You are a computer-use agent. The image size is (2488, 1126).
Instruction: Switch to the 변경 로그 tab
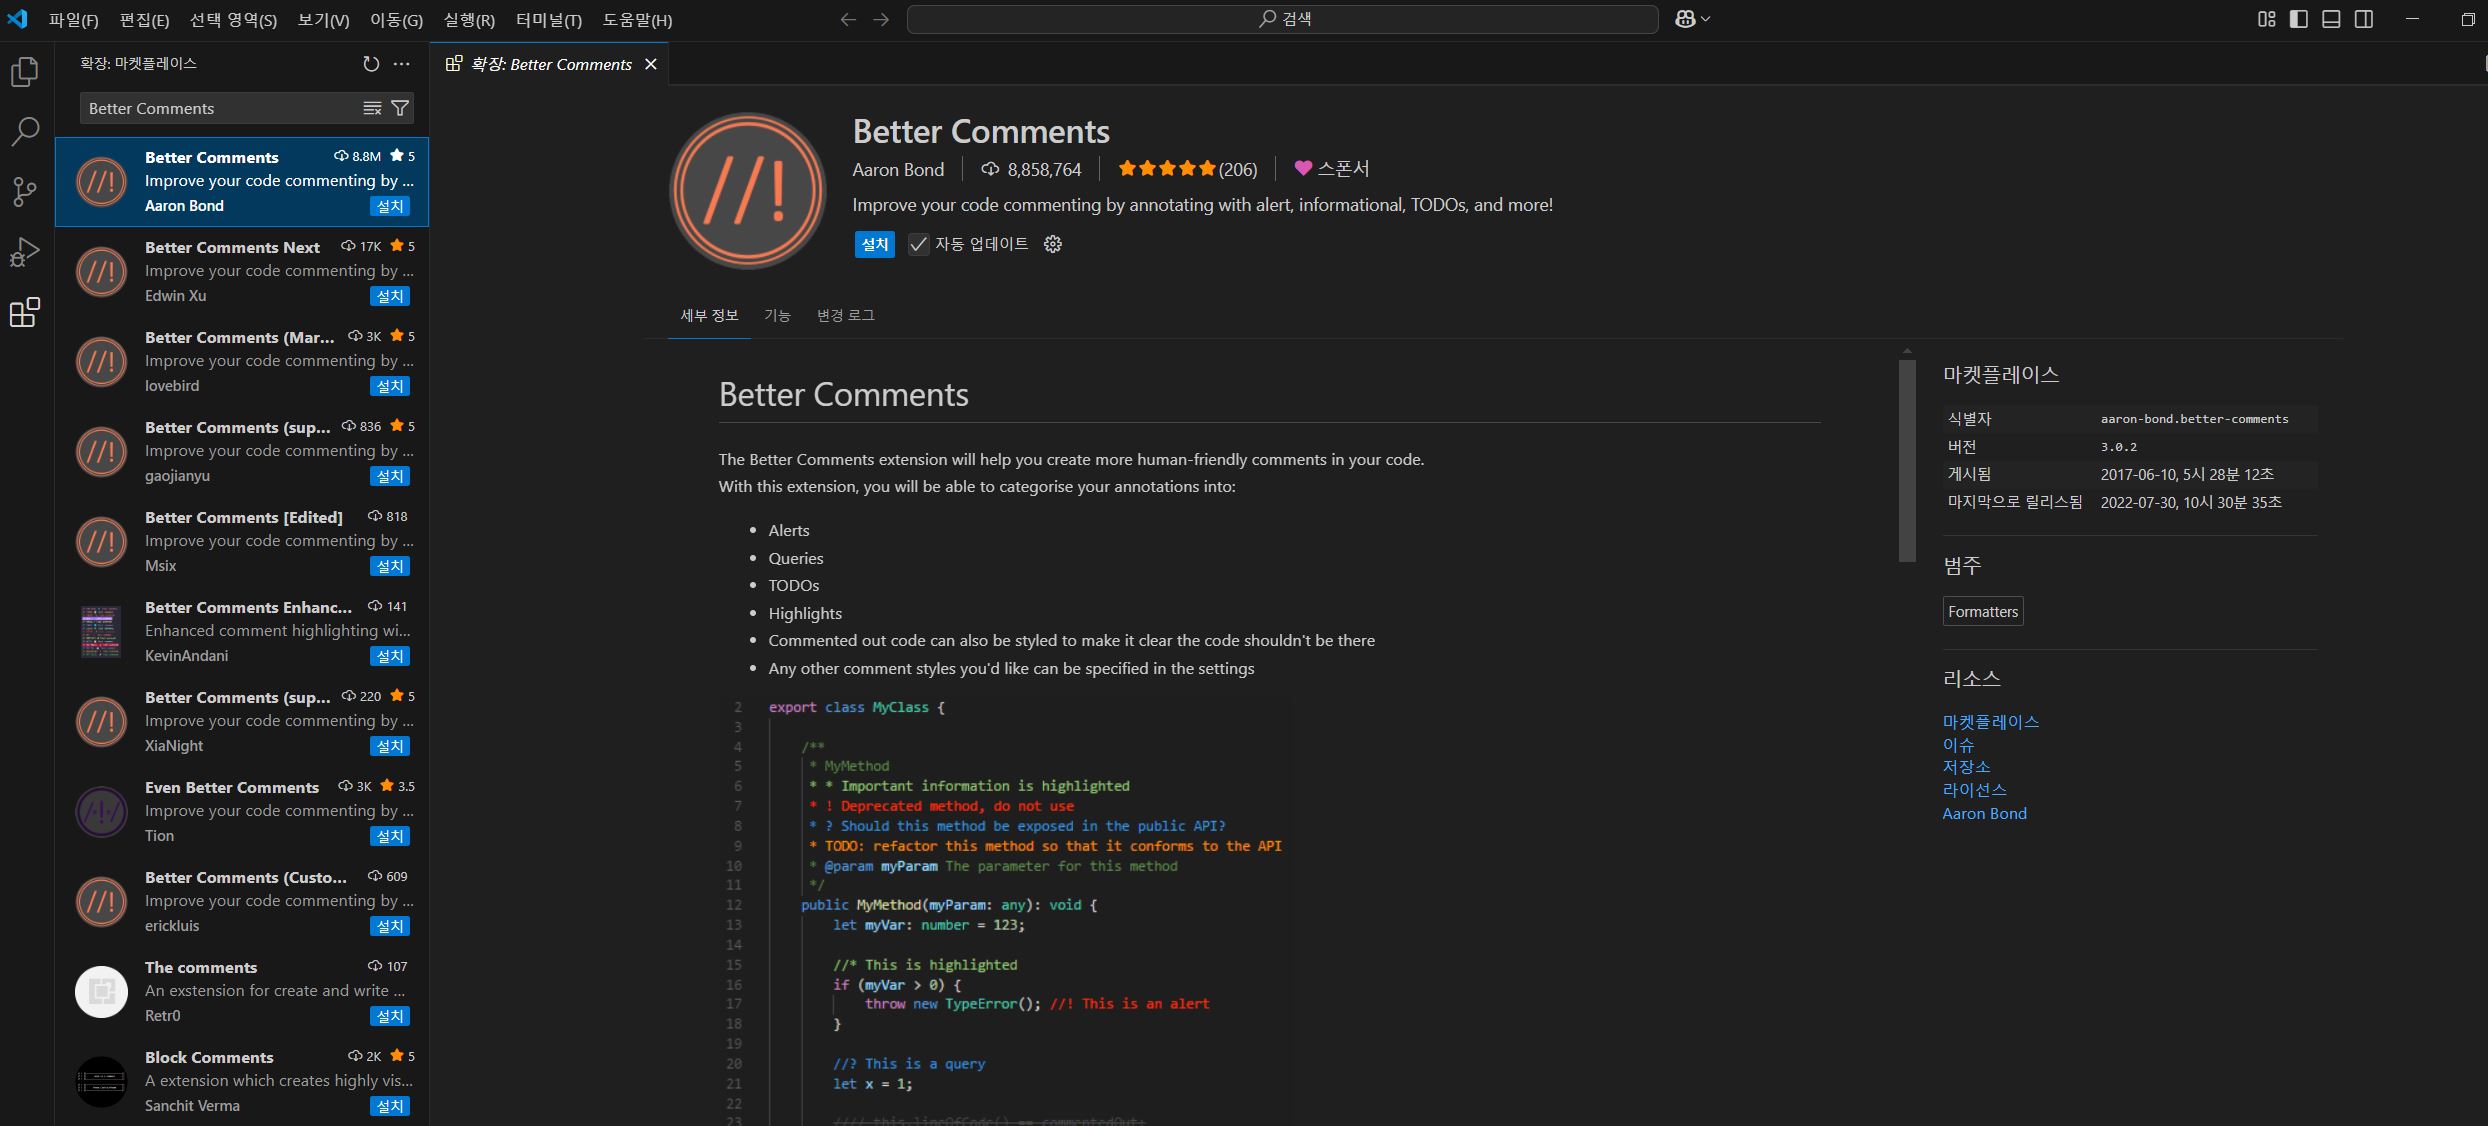(x=846, y=315)
